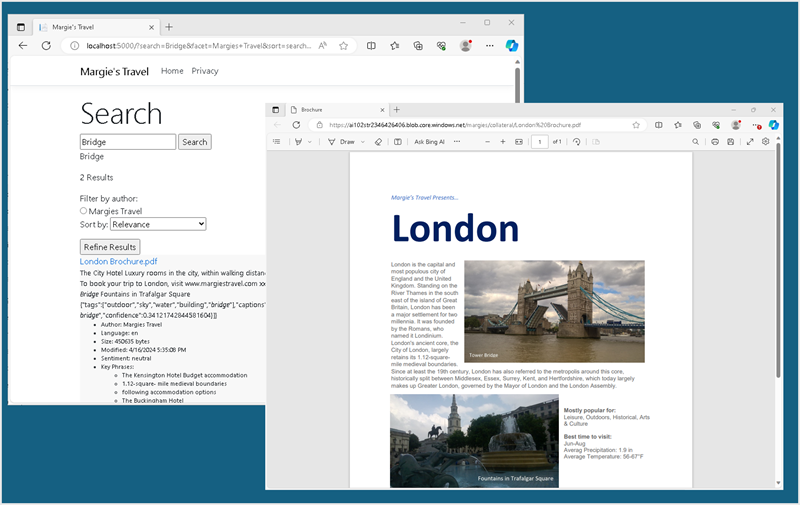Reload the Margie's Travel page

[x=46, y=46]
